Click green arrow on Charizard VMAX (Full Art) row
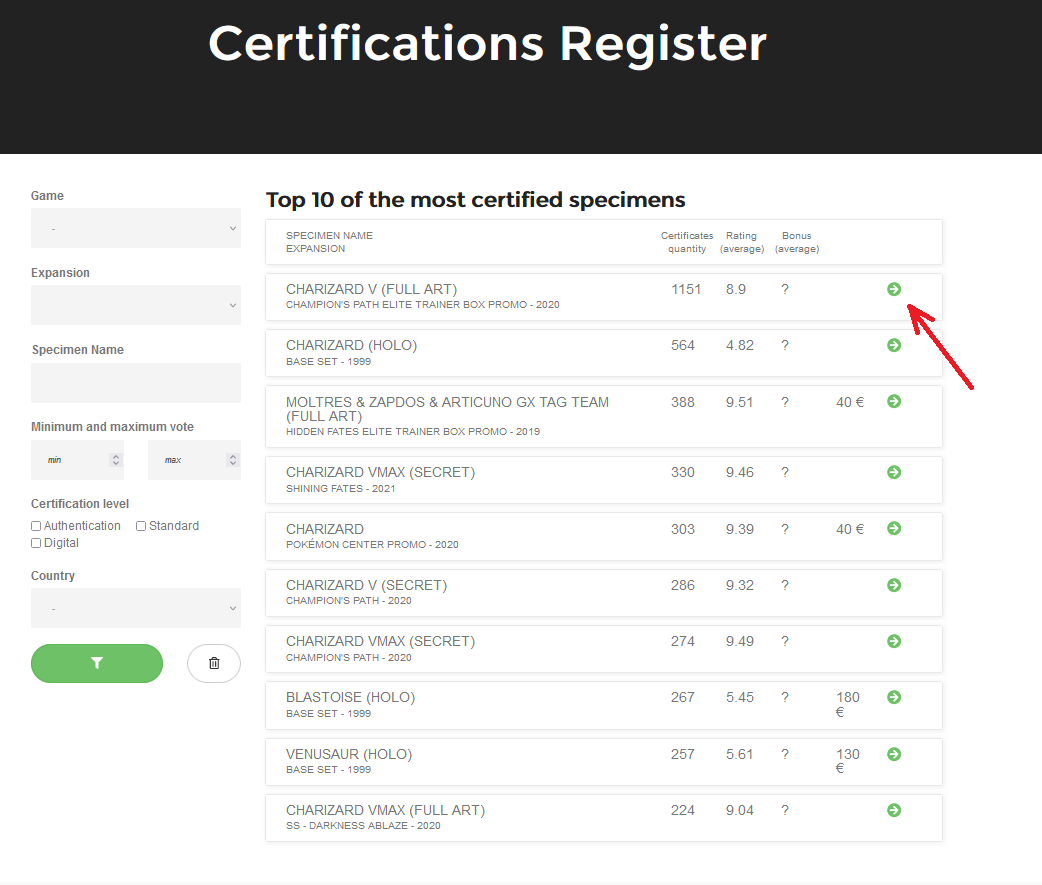This screenshot has height=885, width=1042. (x=894, y=810)
